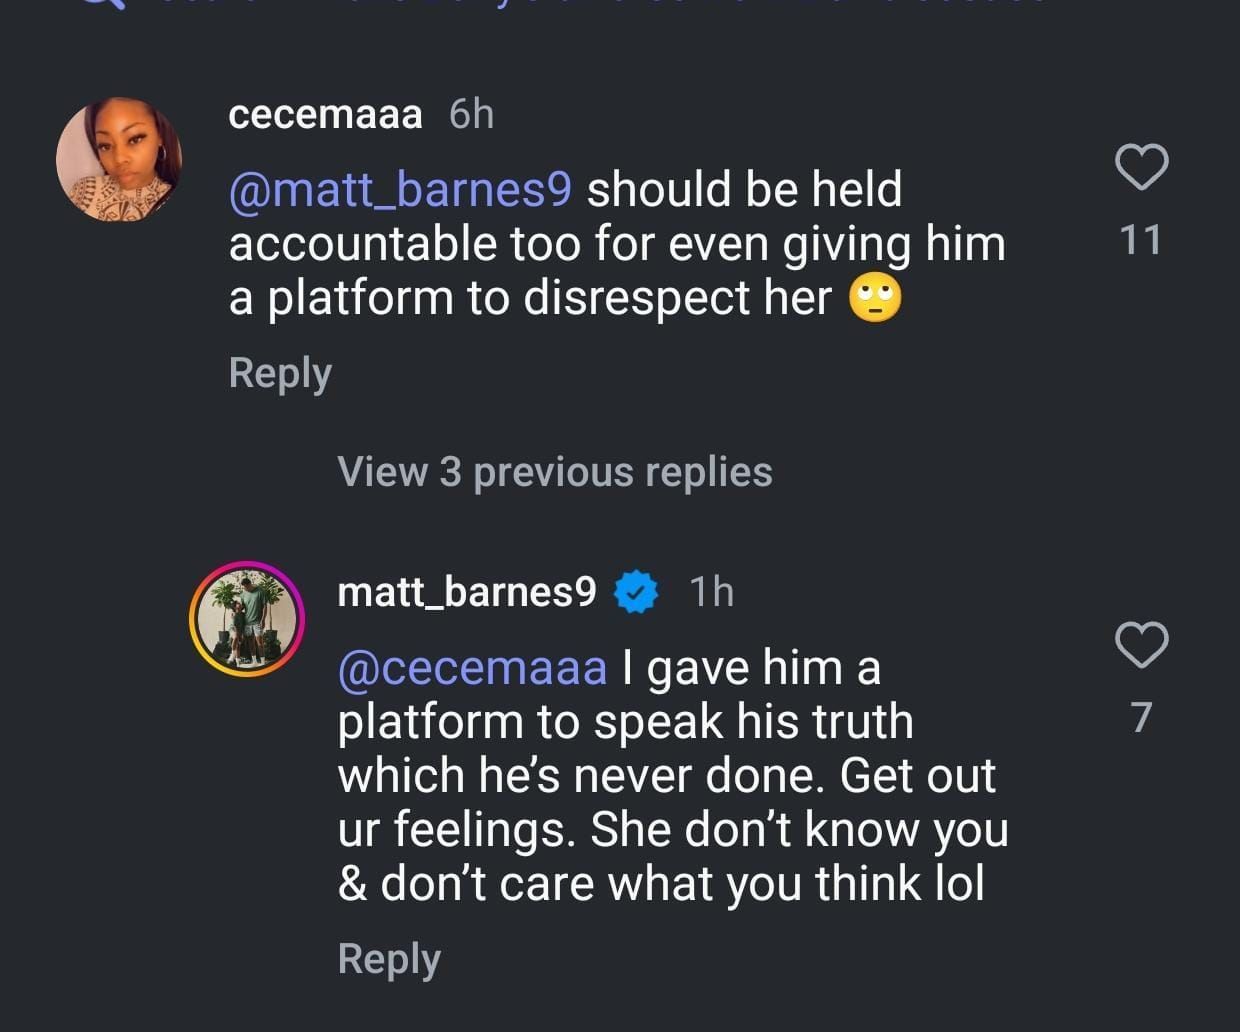Like matt_barnes9's reply with heart icon
This screenshot has width=1240, height=1032.
click(1141, 645)
